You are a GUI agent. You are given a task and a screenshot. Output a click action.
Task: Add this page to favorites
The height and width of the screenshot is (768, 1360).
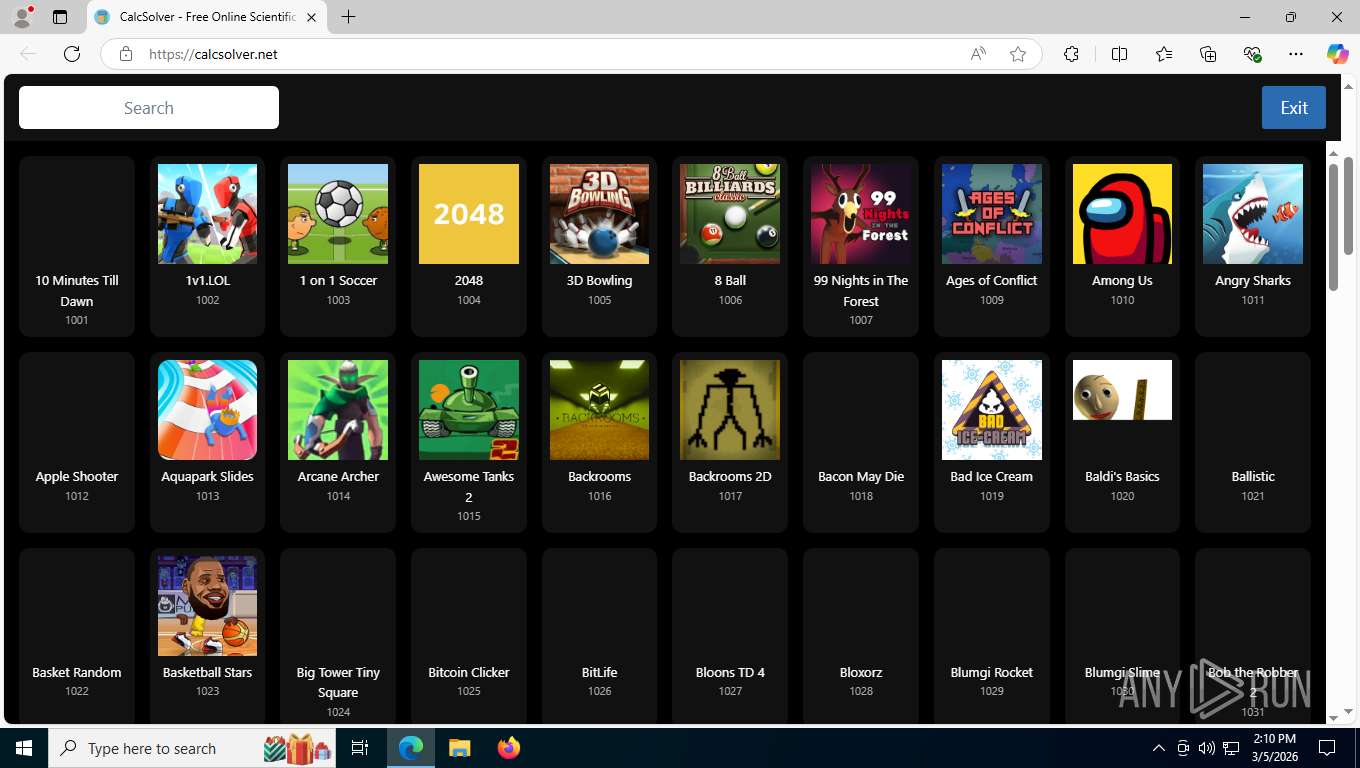[x=1018, y=54]
